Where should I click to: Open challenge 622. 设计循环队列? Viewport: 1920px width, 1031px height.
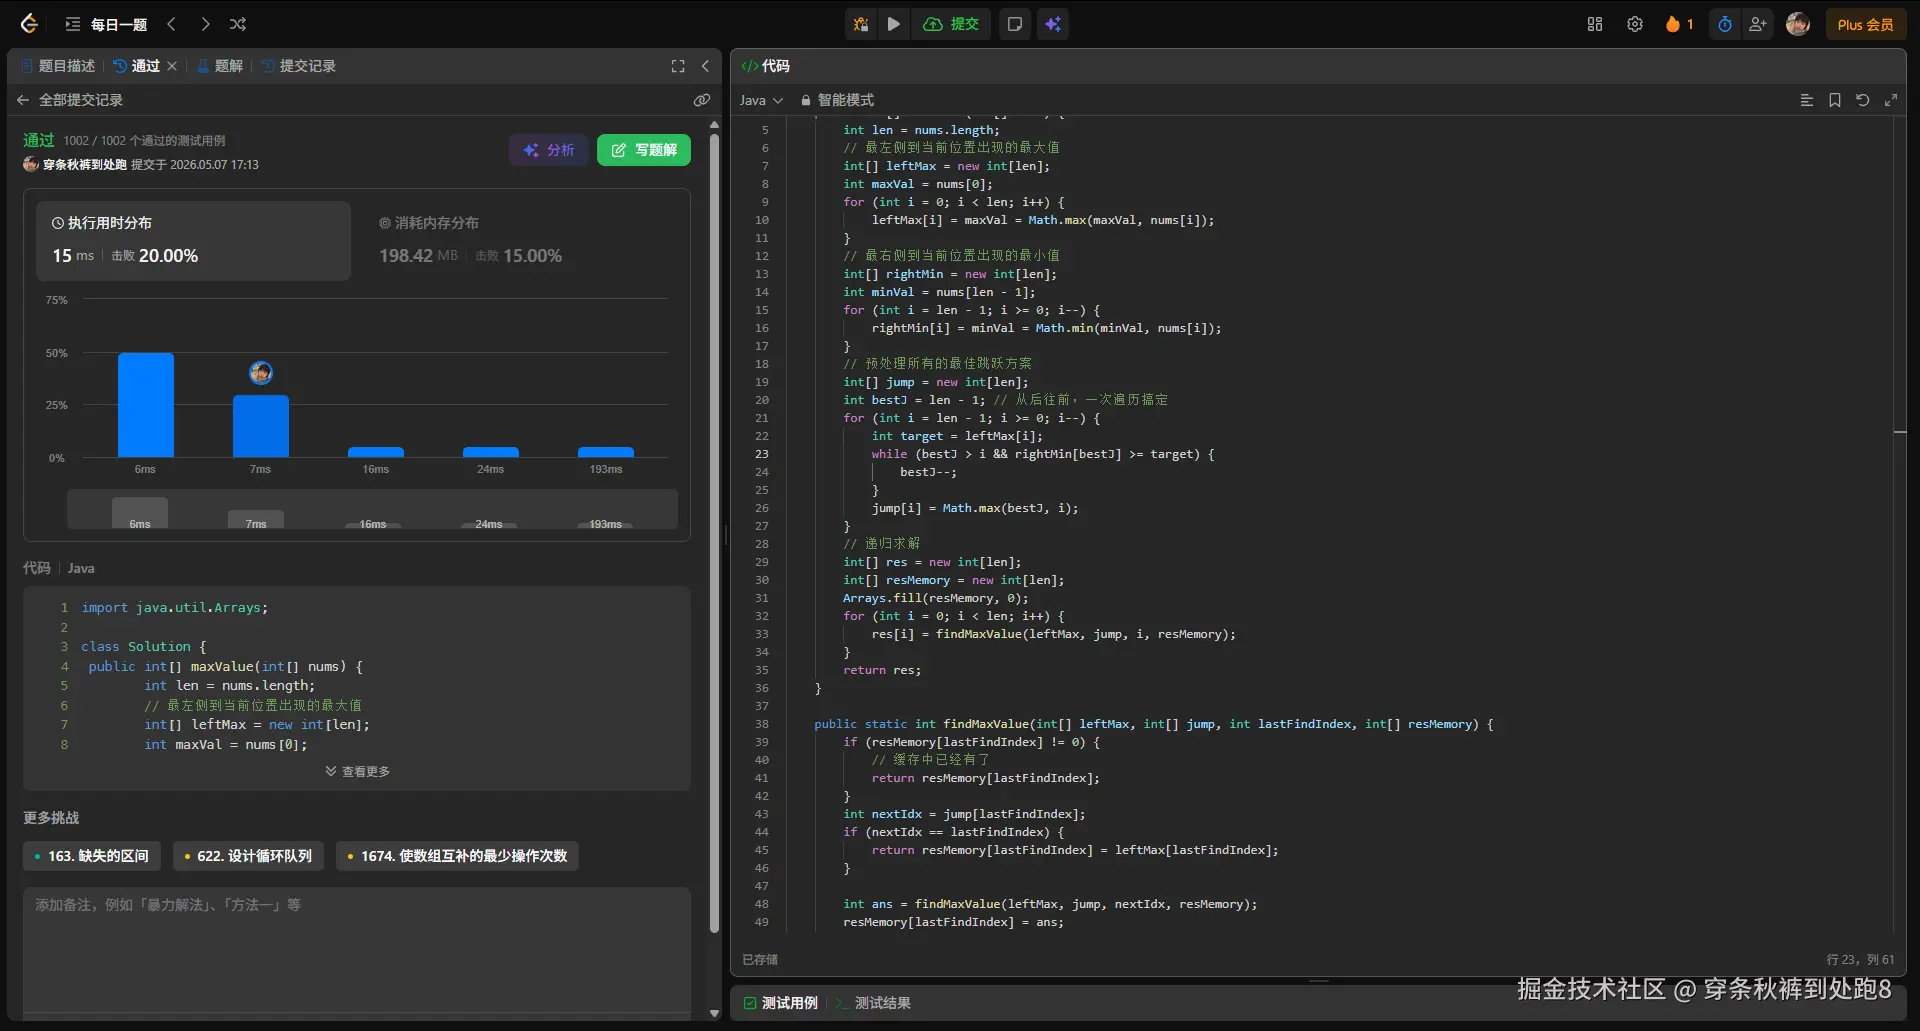tap(248, 856)
